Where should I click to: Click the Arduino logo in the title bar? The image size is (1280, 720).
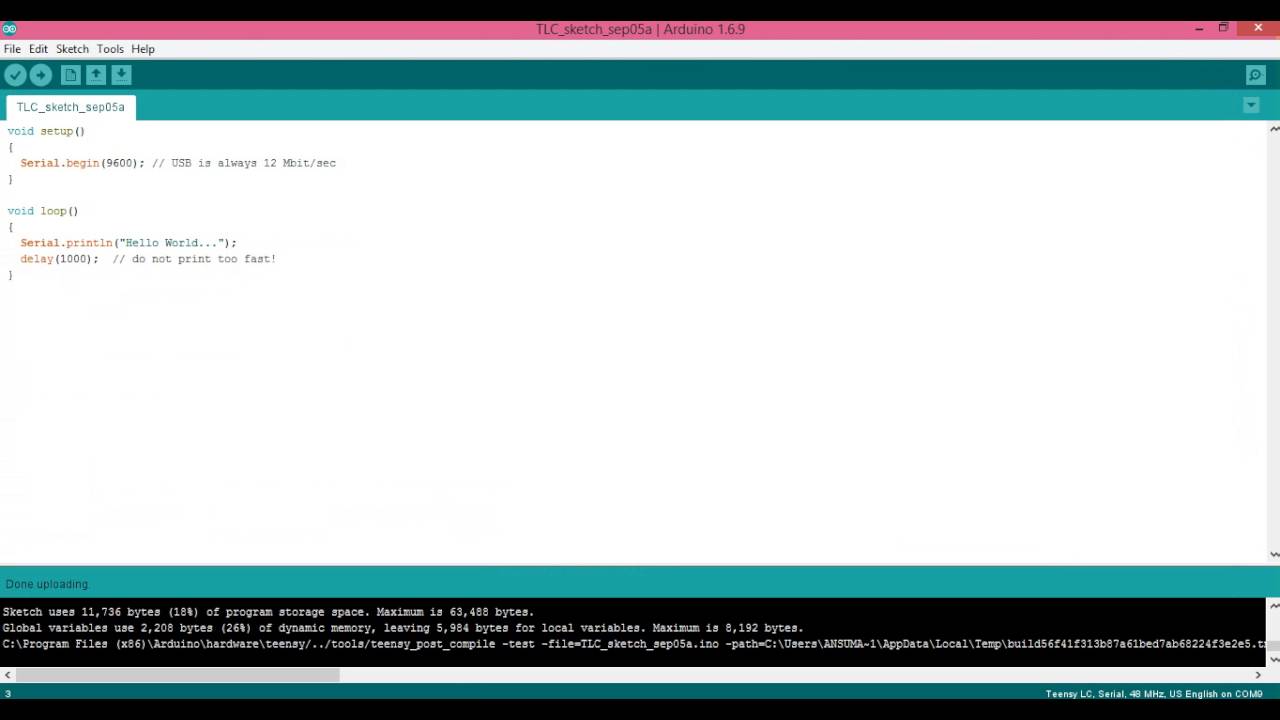(9, 29)
